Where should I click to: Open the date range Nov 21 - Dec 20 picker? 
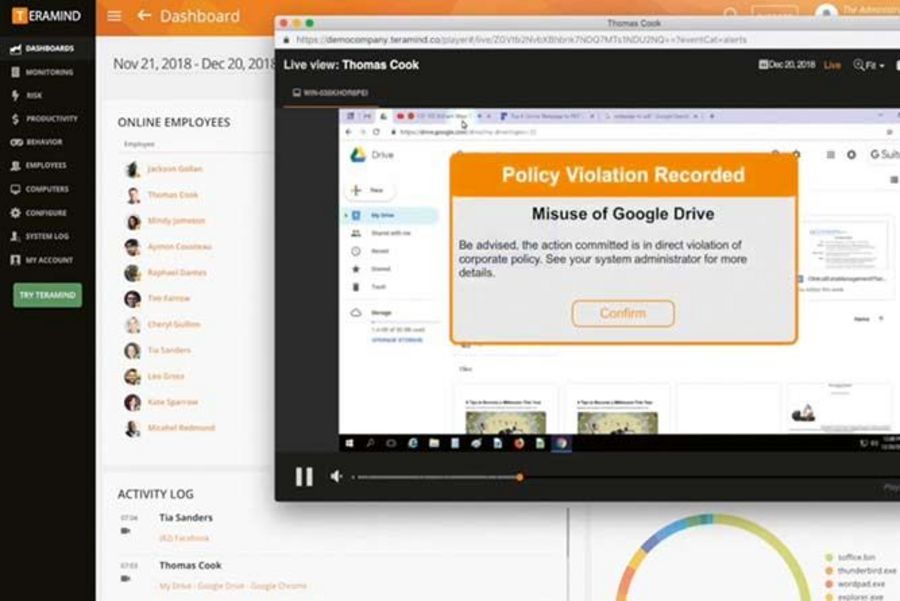click(x=193, y=64)
